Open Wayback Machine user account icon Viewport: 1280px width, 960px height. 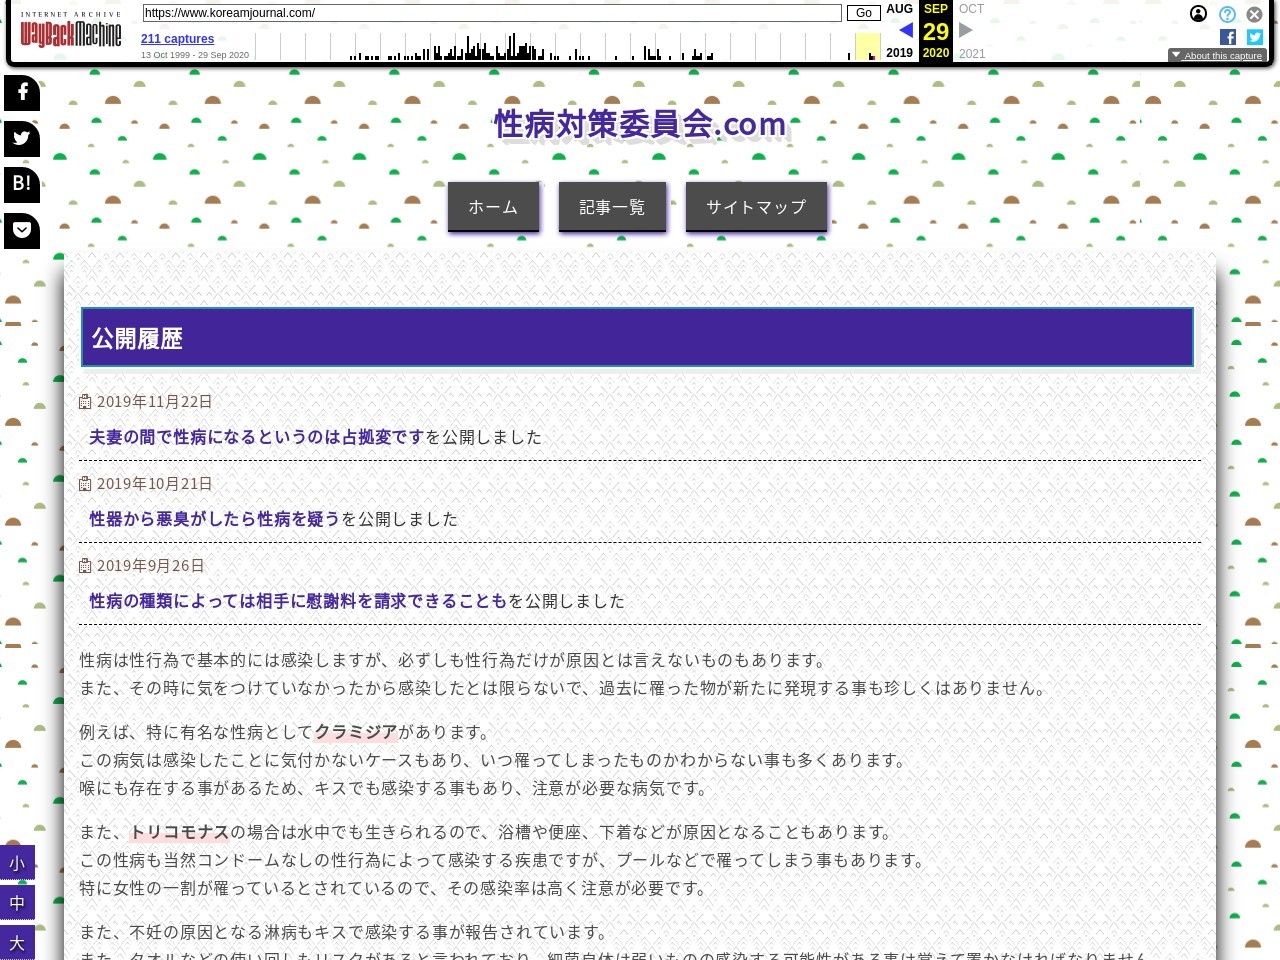click(1198, 14)
